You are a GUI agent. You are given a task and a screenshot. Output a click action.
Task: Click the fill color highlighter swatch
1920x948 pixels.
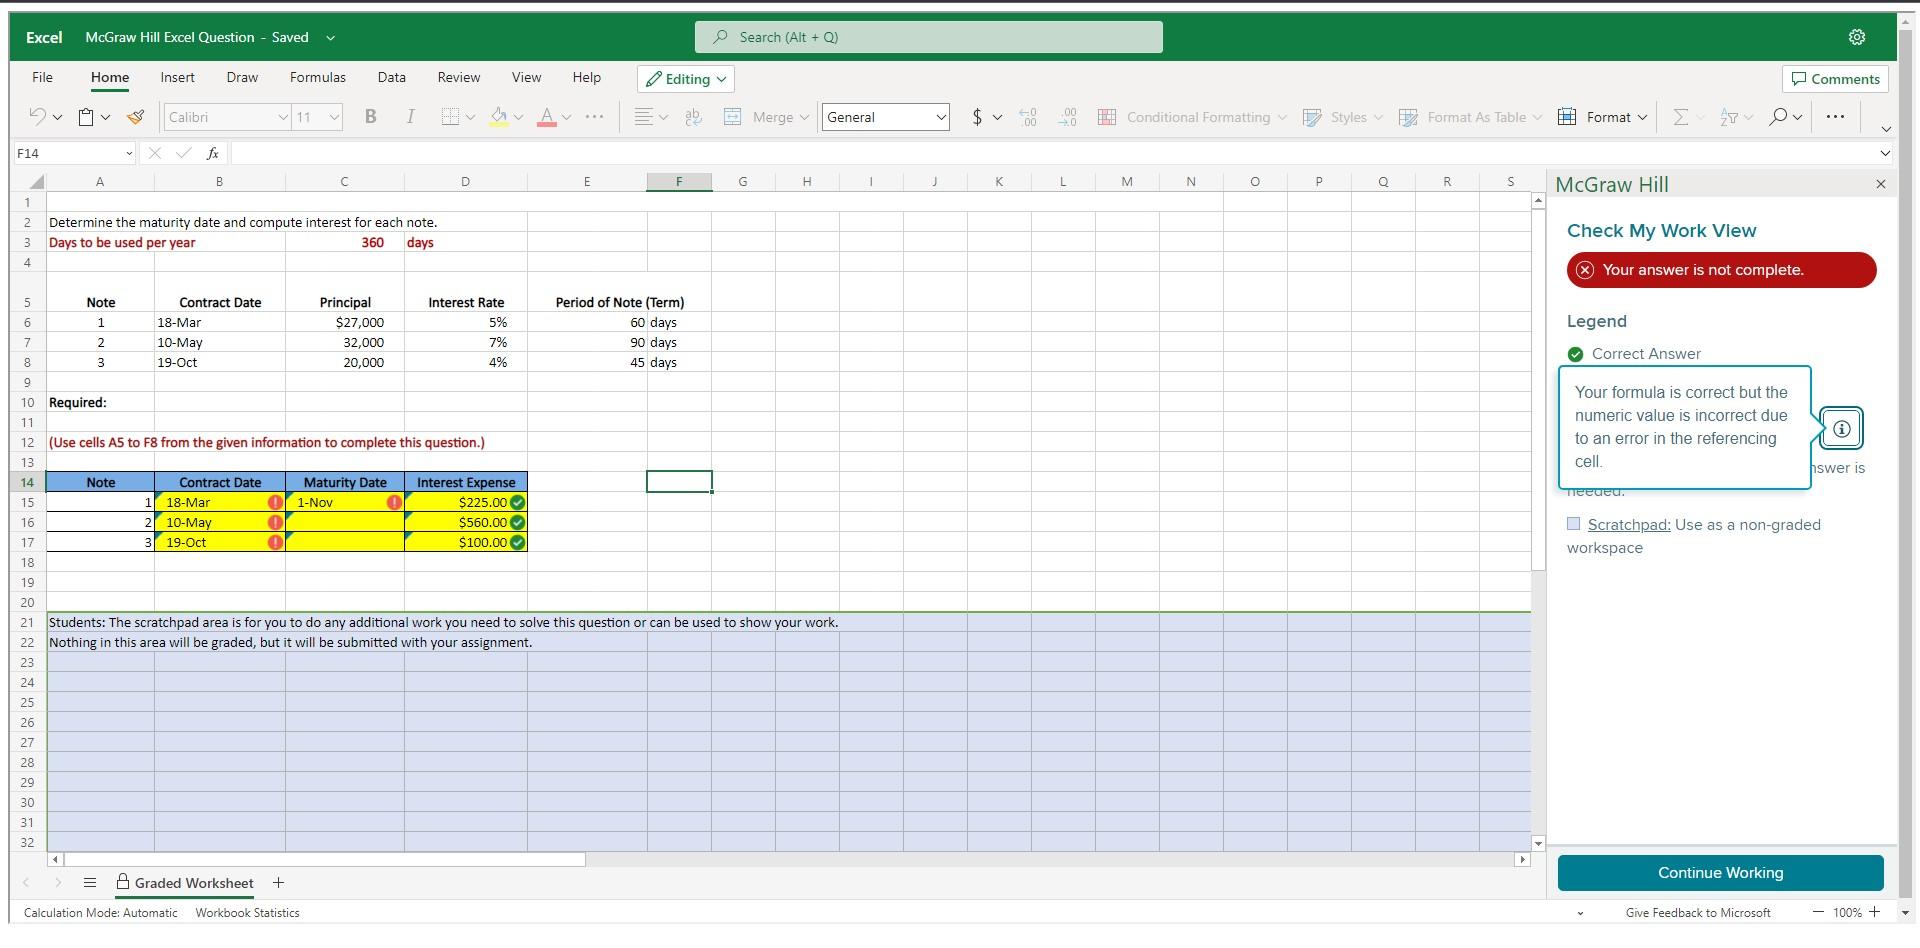[x=498, y=117]
